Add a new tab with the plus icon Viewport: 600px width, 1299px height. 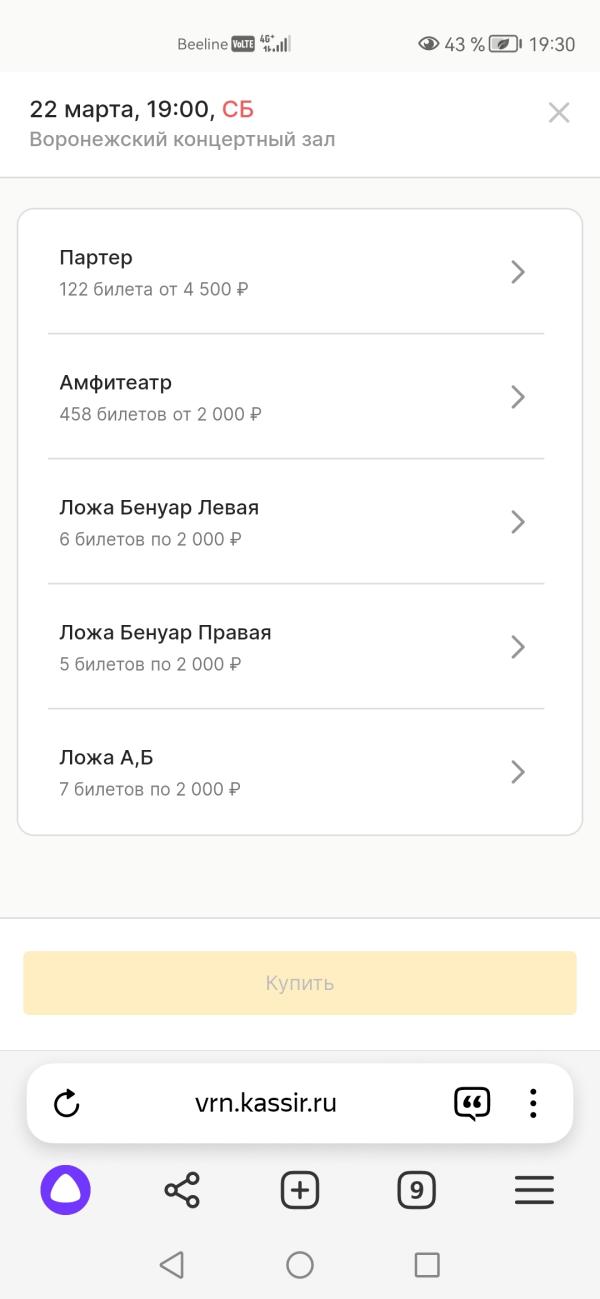coord(300,1190)
